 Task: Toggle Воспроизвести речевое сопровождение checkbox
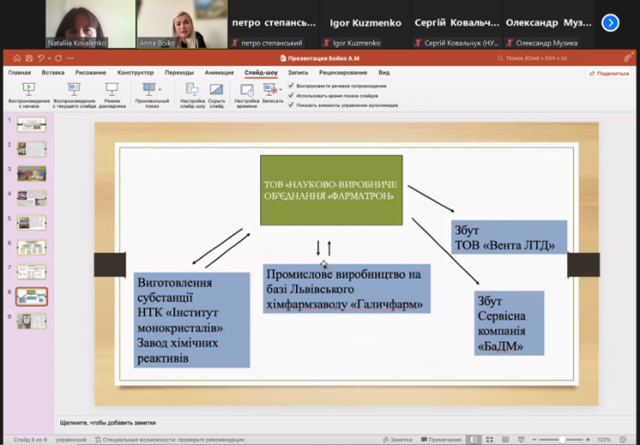291,86
